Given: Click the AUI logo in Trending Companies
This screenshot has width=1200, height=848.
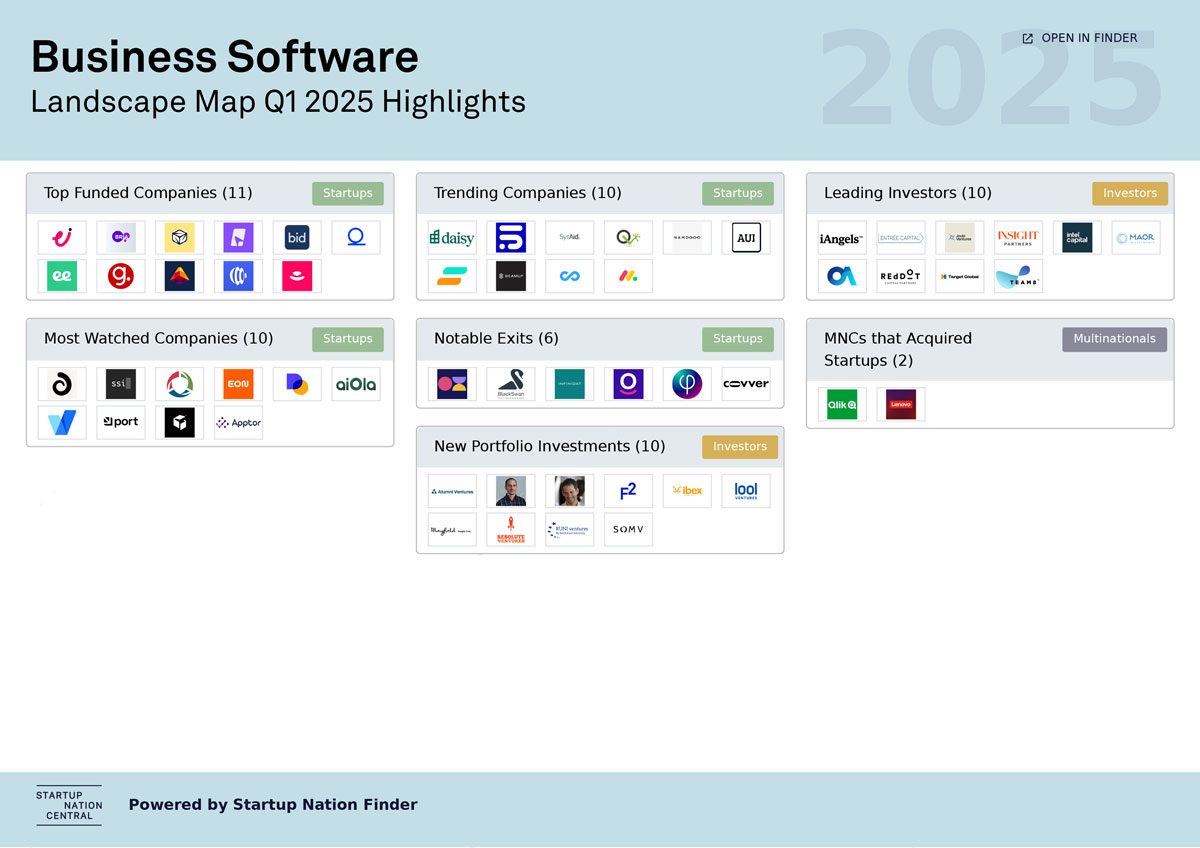Looking at the screenshot, I should point(746,237).
